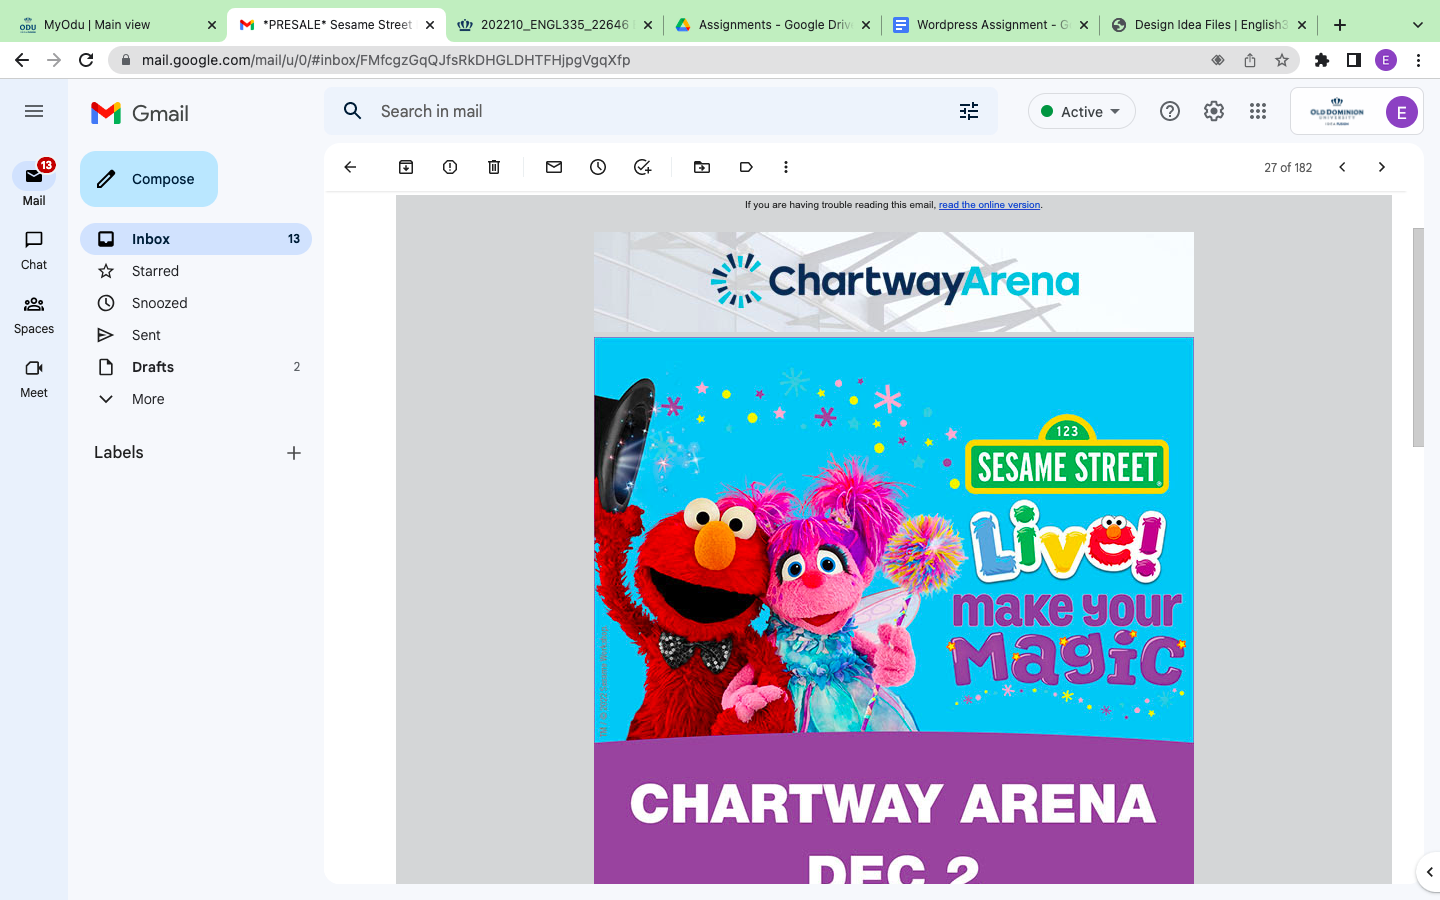Mark email as unread
Screen dimensions: 1440x900
pos(554,167)
